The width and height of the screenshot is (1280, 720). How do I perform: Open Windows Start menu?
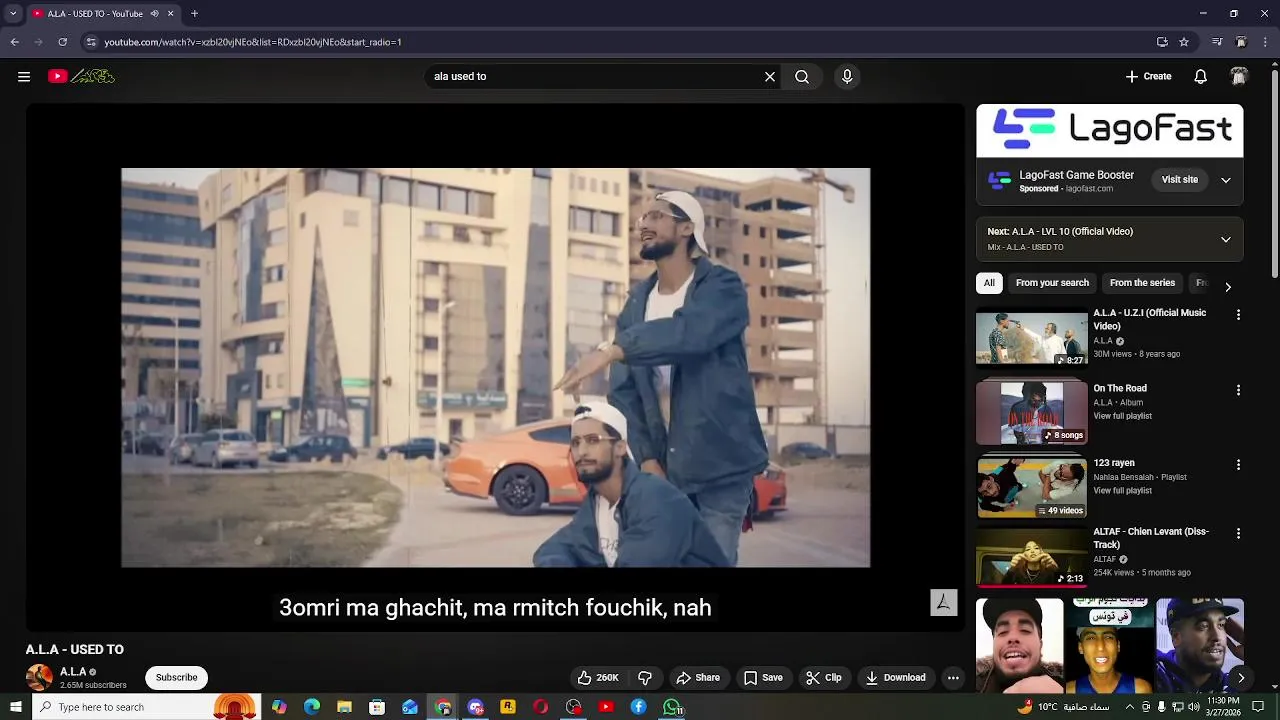15,707
